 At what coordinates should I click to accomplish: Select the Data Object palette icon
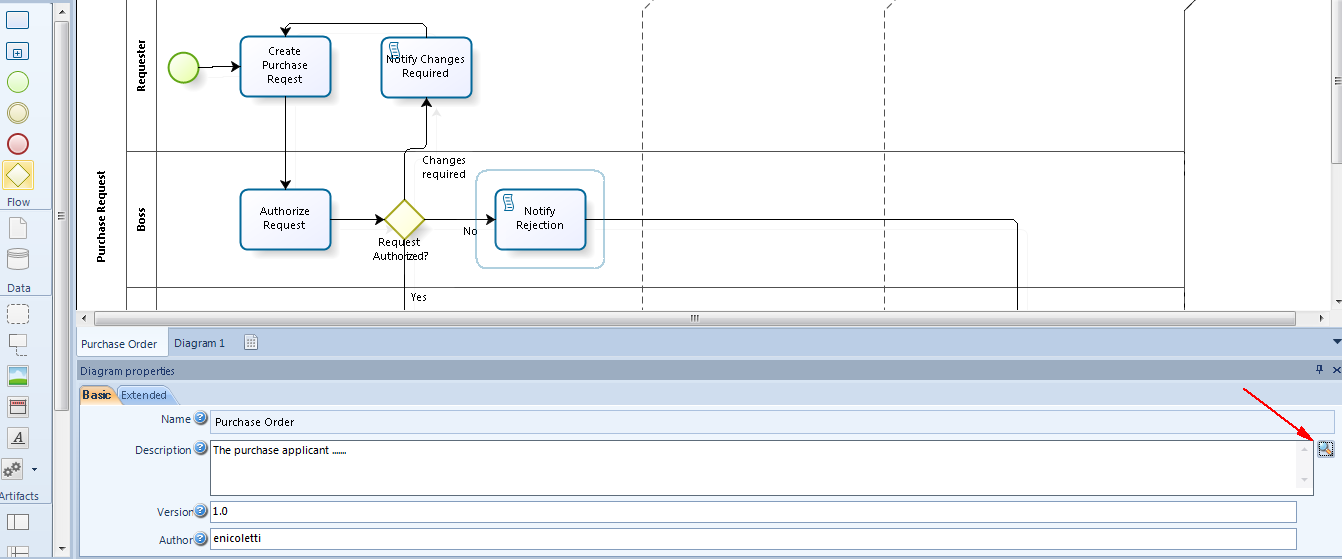pos(18,228)
